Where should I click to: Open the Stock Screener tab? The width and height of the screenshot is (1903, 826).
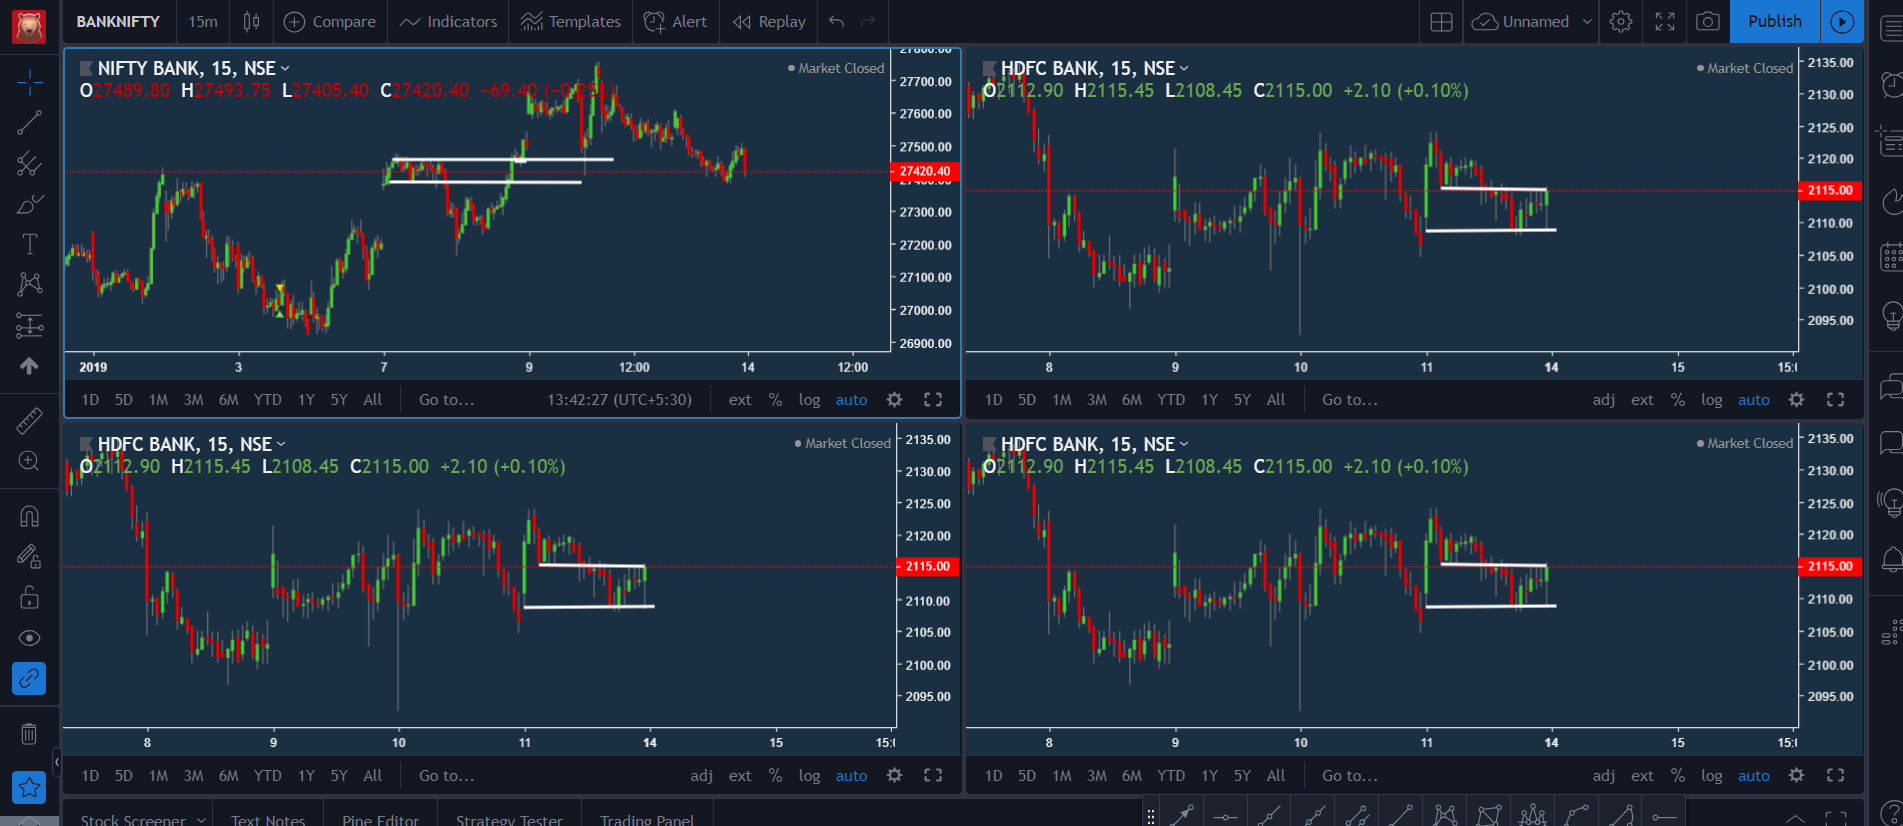[133, 819]
